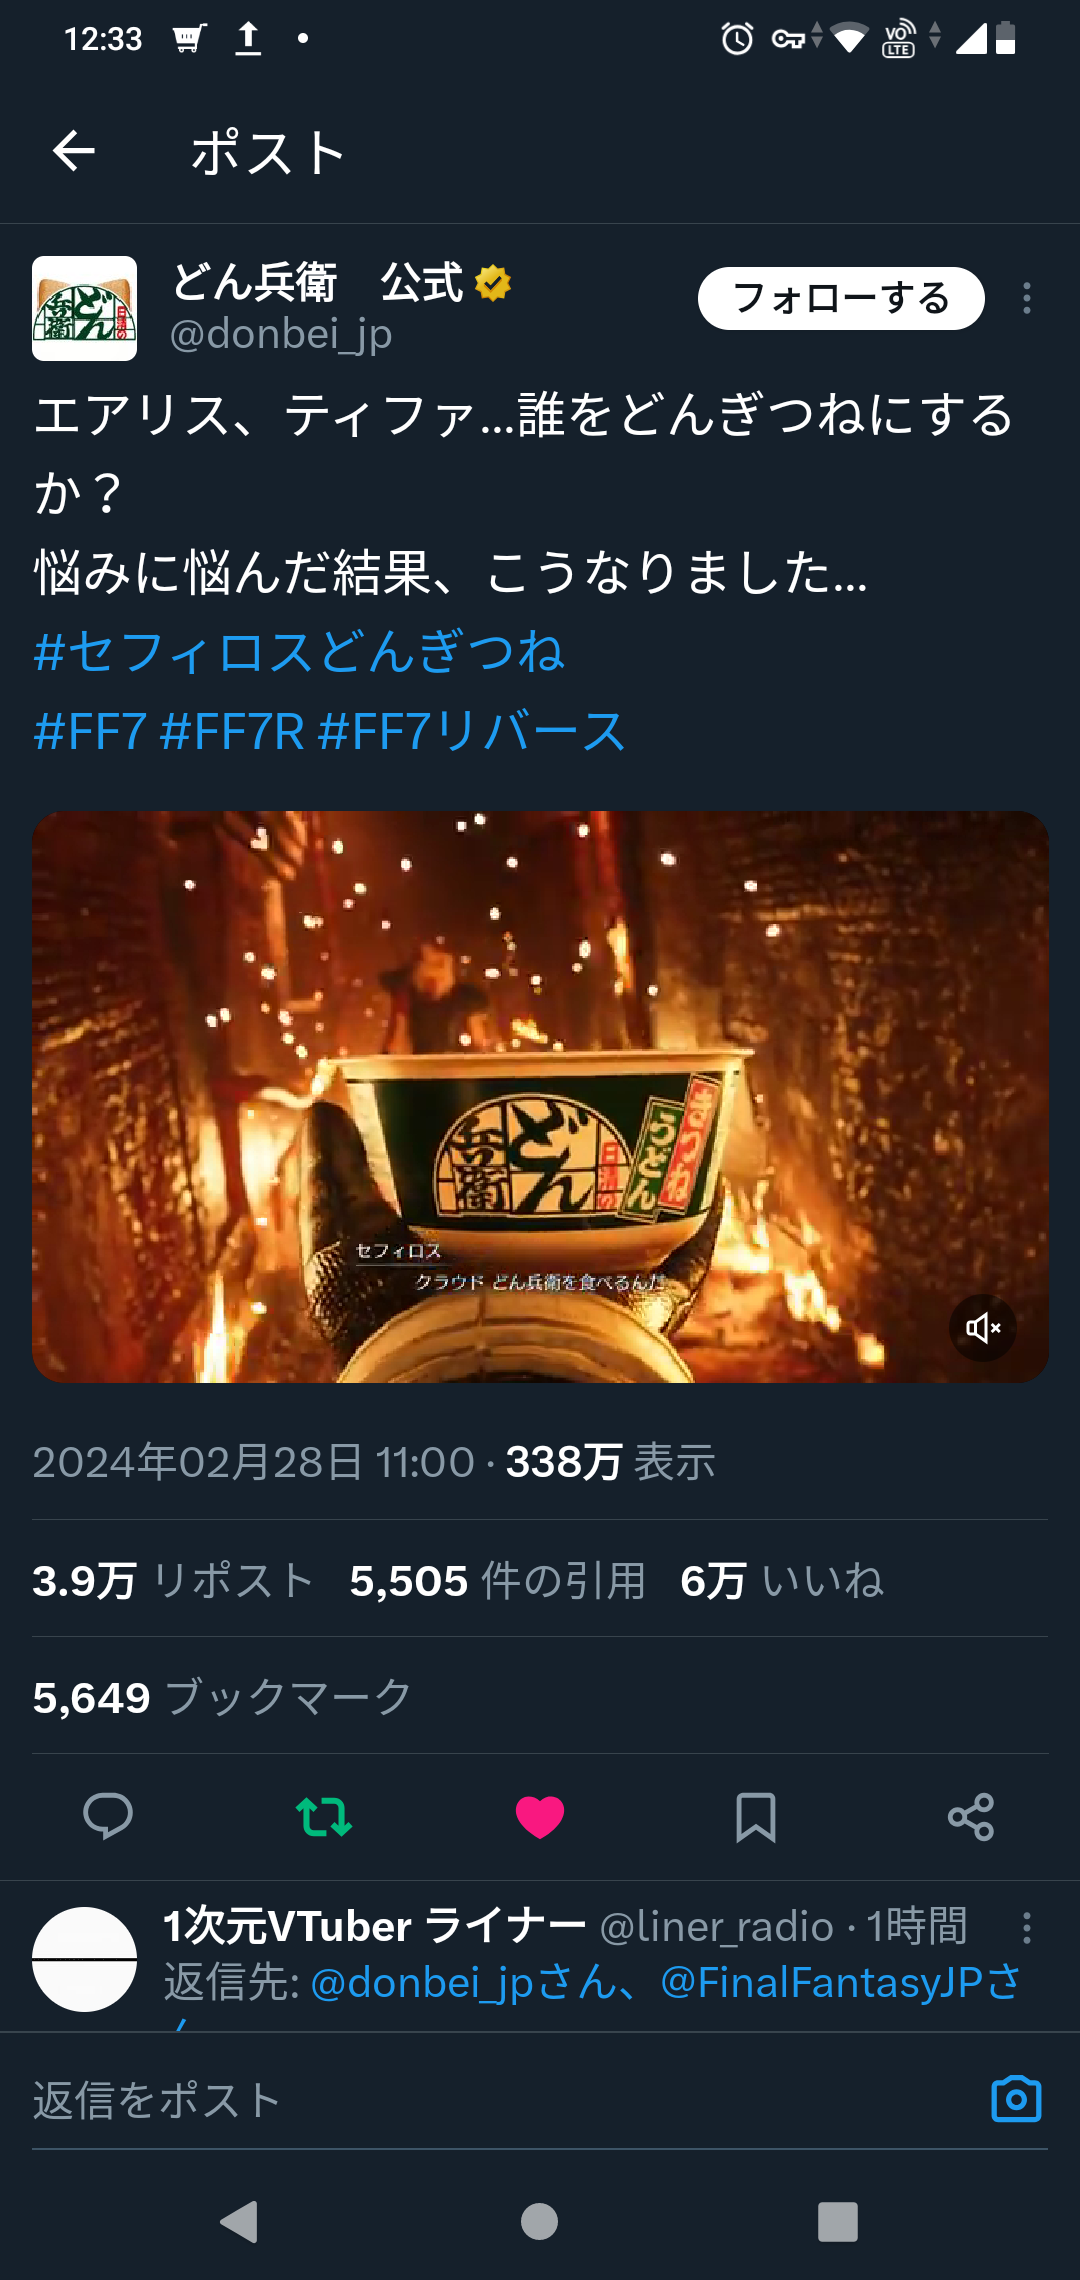Tap the camera icon in the reply bar

point(1016,2099)
